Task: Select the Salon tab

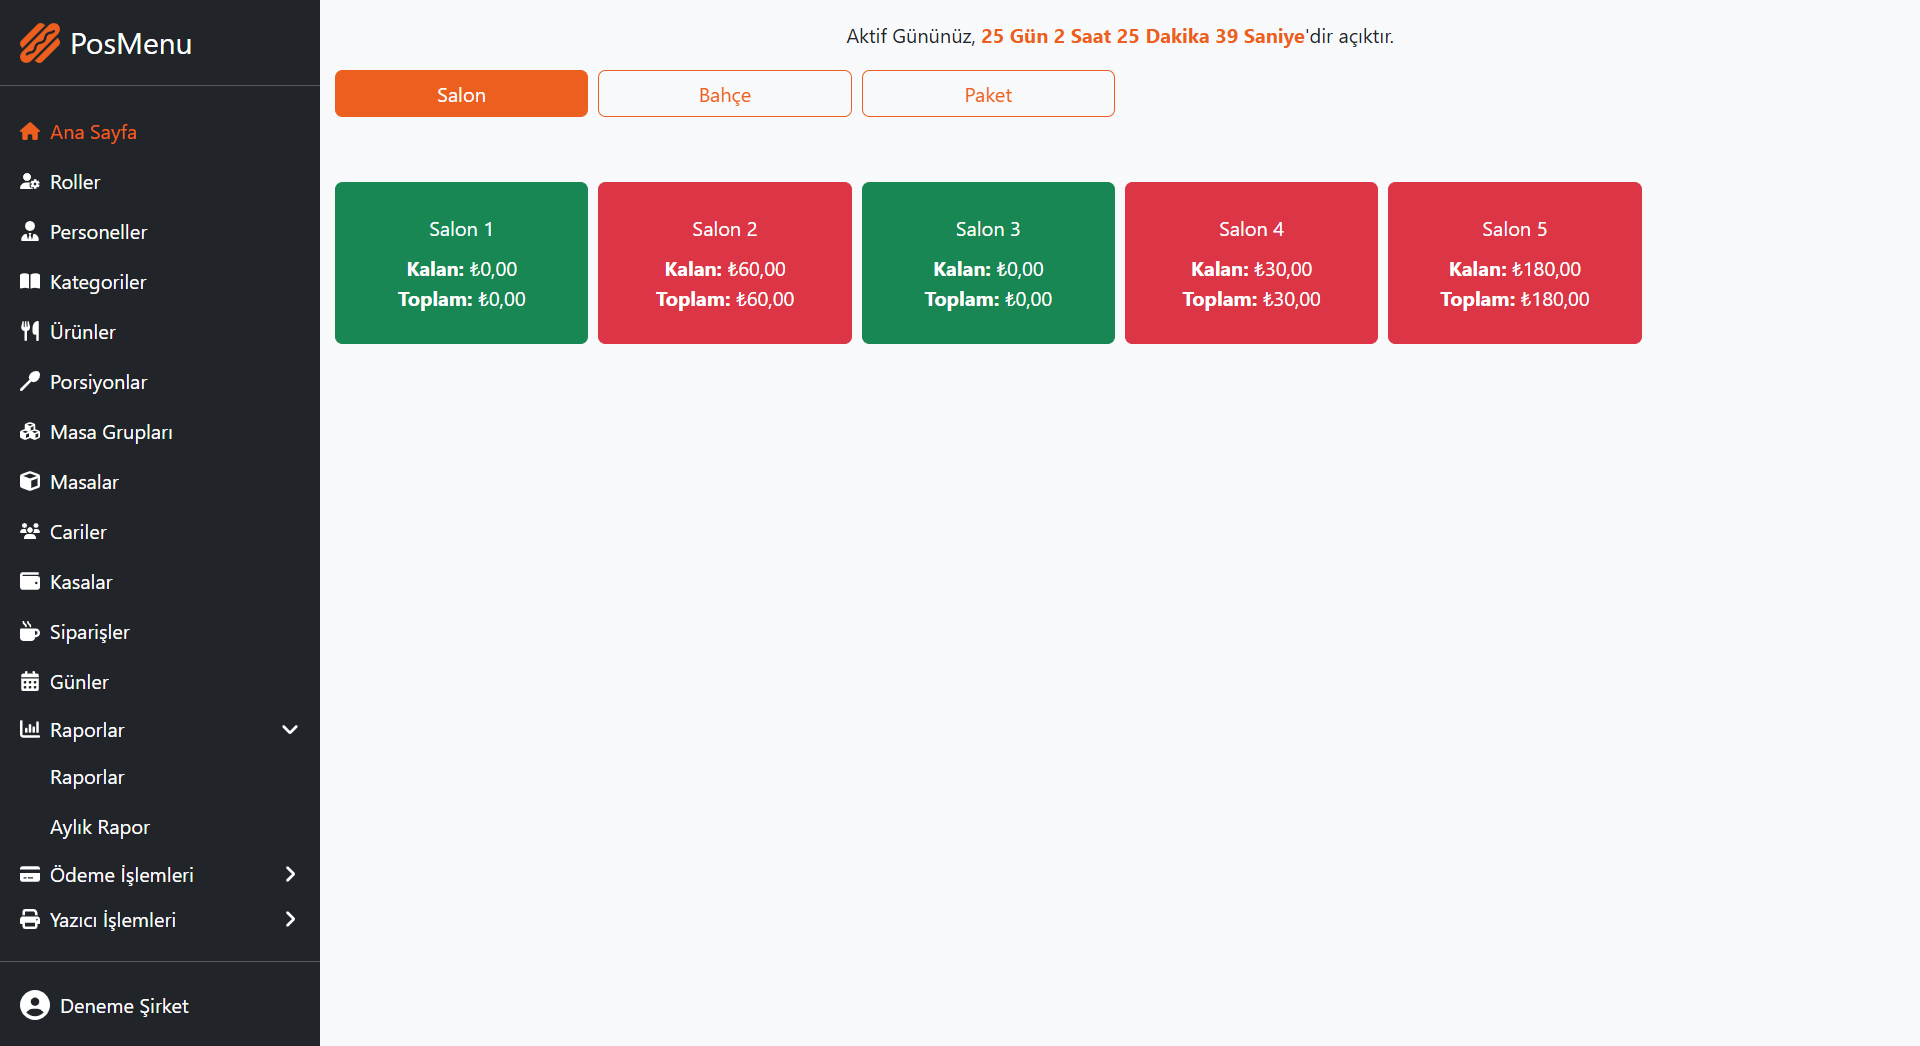Action: tap(461, 94)
